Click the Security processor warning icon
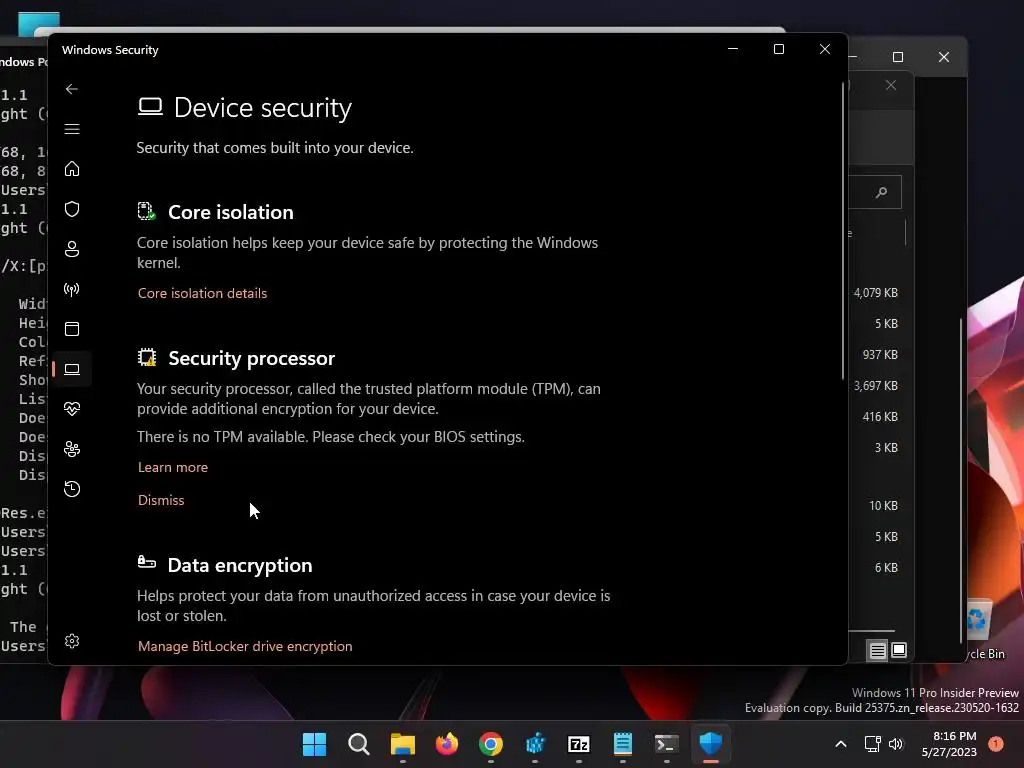The image size is (1024, 768). [x=147, y=357]
